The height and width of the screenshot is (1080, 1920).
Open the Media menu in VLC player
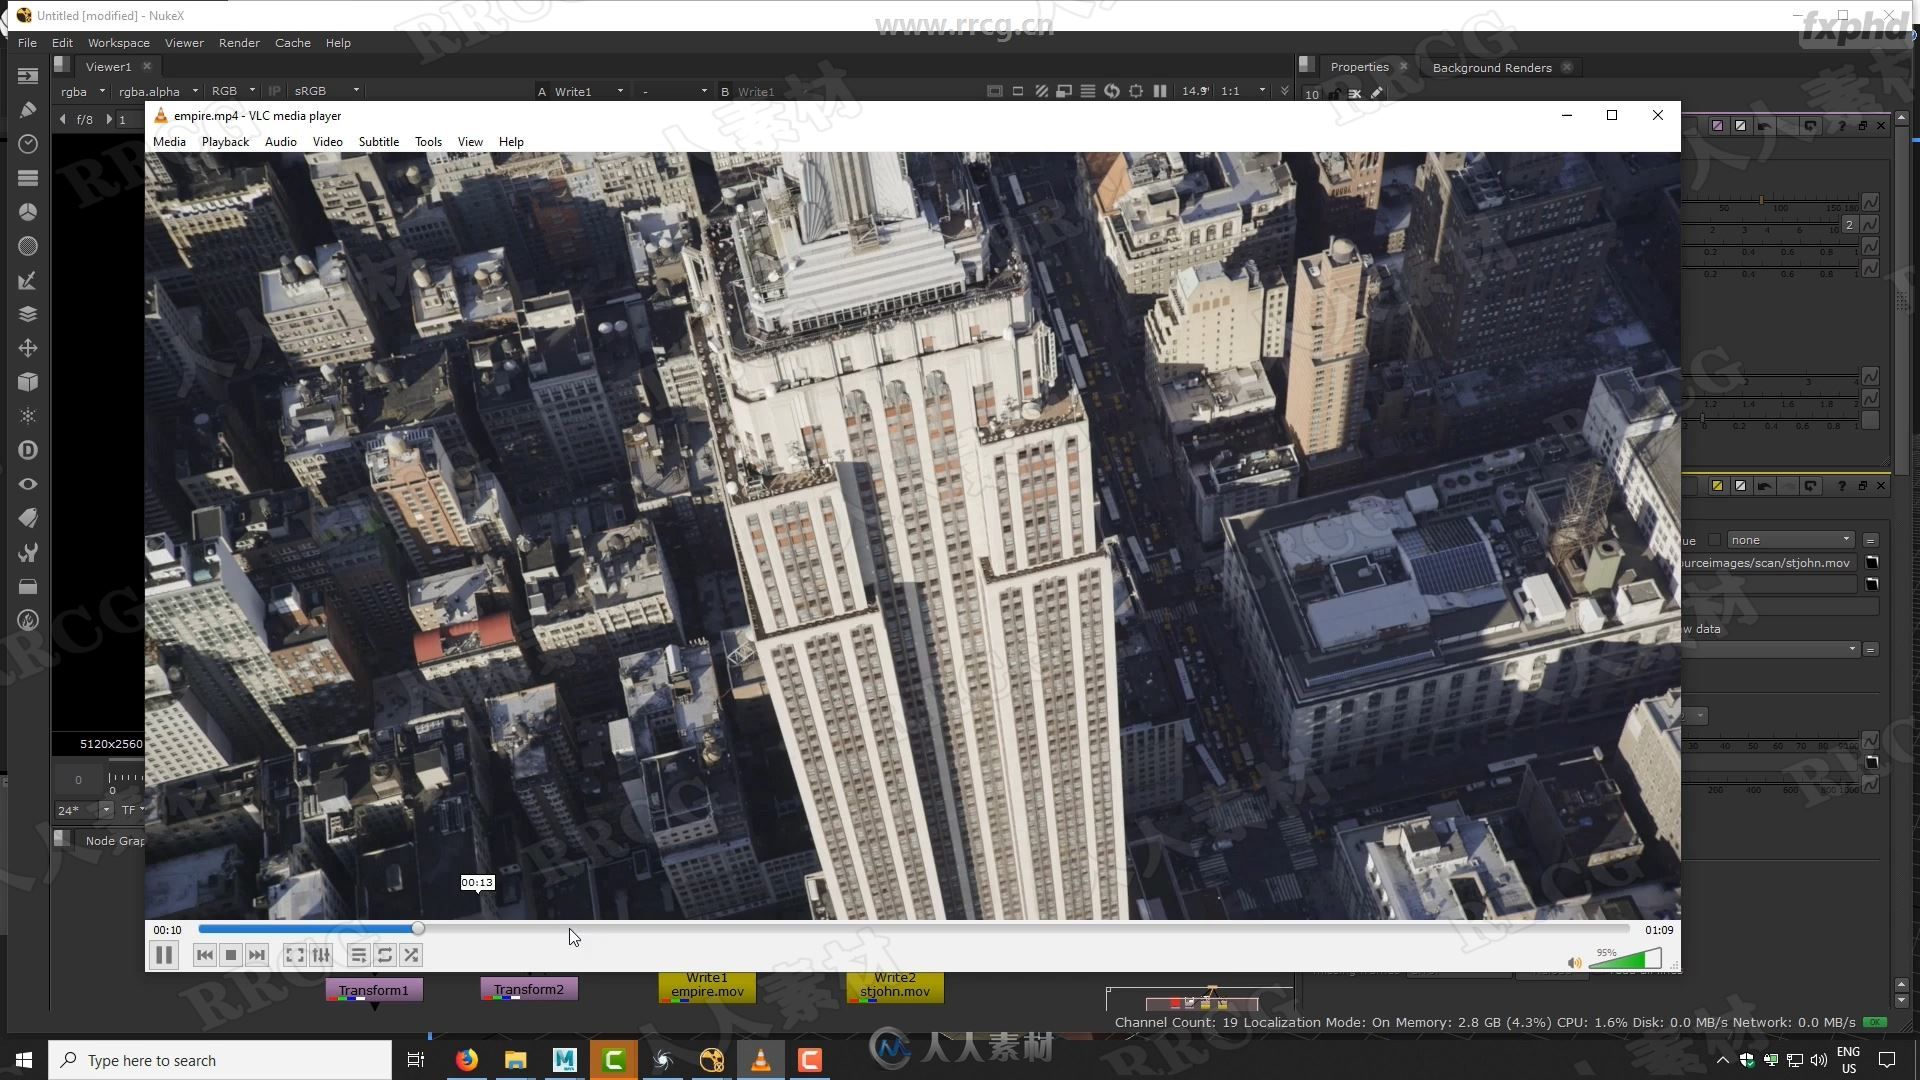click(167, 141)
